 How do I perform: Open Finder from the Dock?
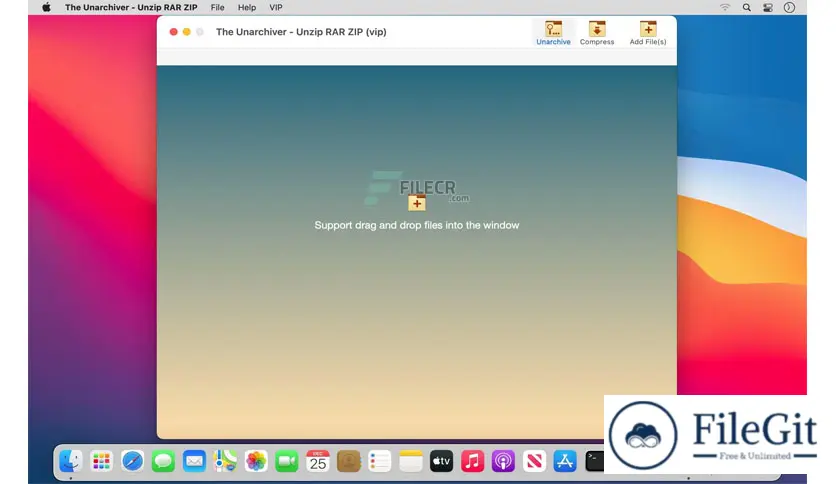pos(71,461)
